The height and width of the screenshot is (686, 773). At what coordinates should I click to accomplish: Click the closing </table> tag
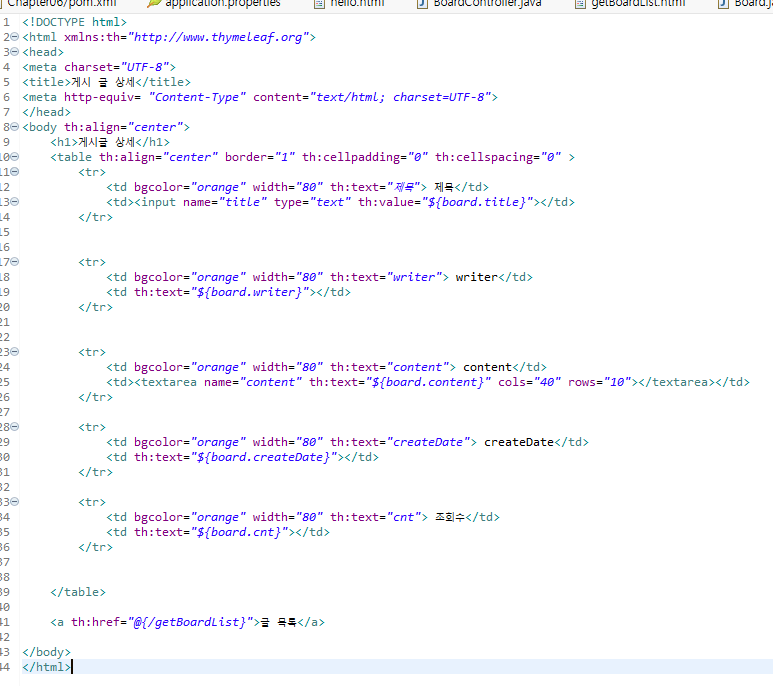coord(78,592)
